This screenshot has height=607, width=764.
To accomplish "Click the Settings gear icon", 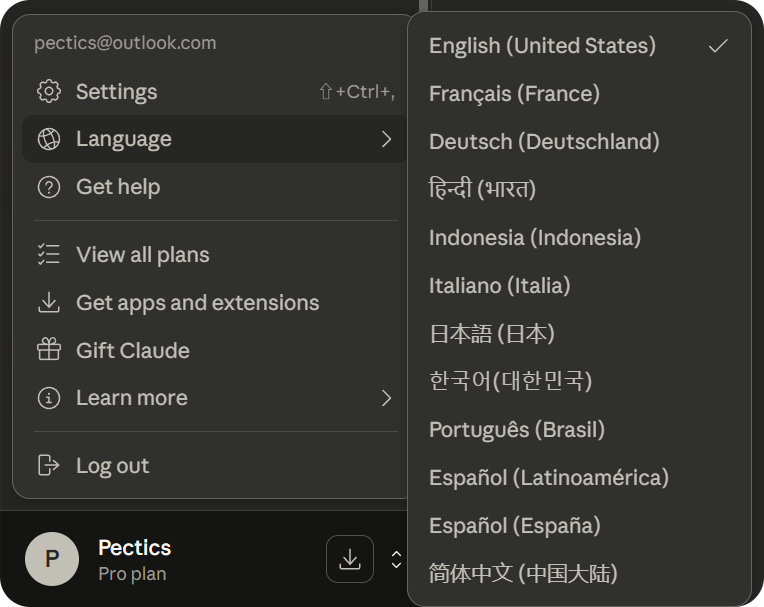I will pyautogui.click(x=48, y=91).
